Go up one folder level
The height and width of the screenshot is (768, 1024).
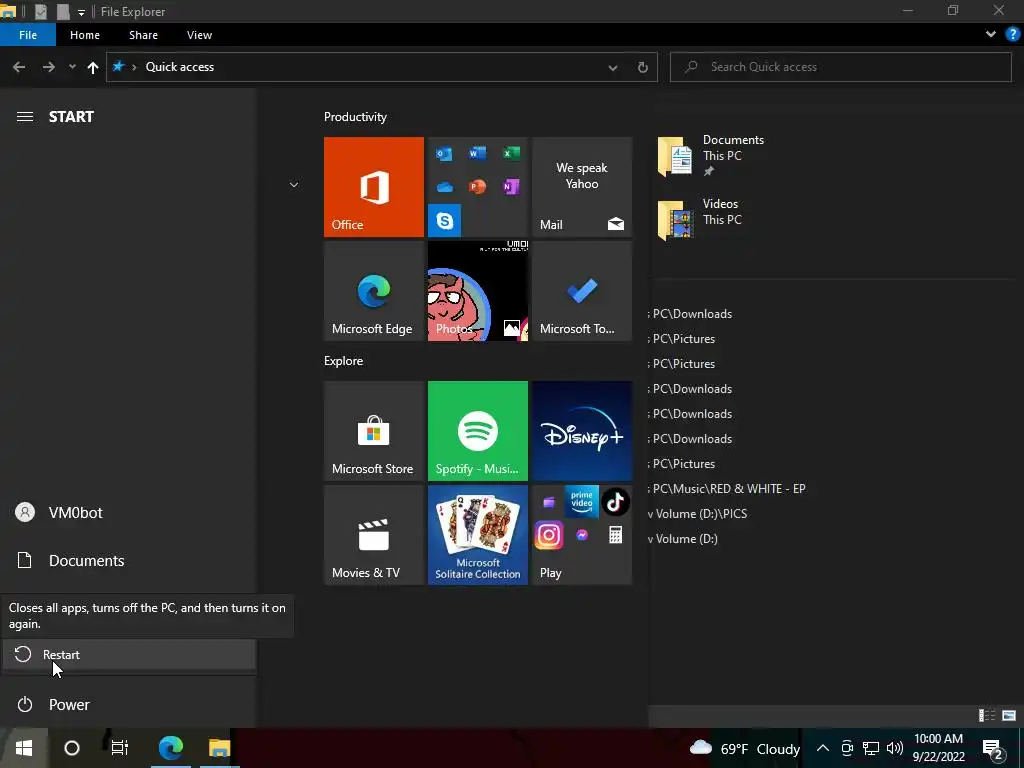point(93,67)
